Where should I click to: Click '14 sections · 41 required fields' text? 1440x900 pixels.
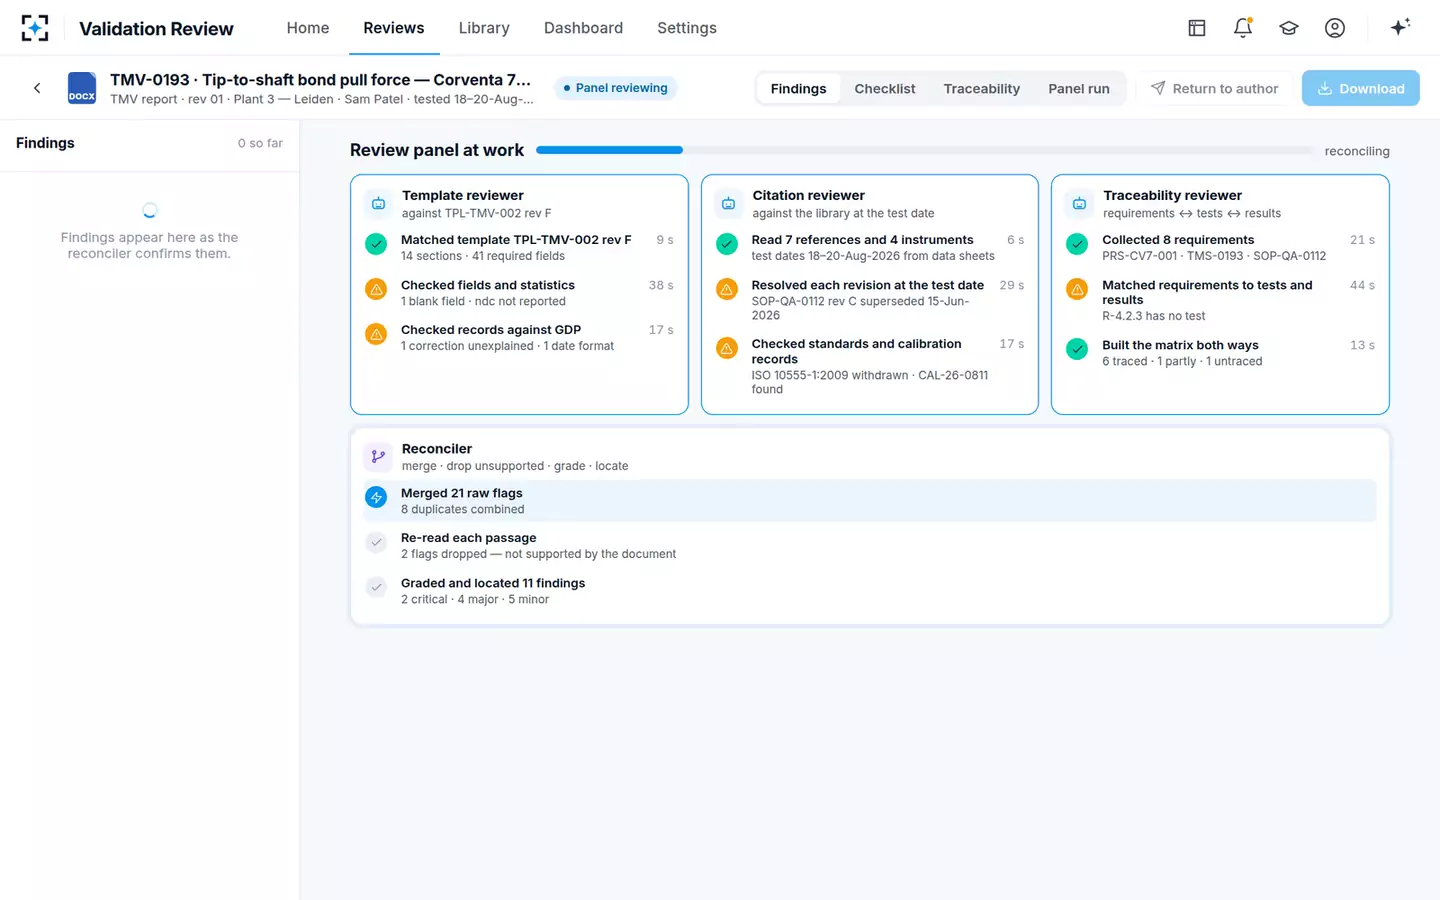483,256
